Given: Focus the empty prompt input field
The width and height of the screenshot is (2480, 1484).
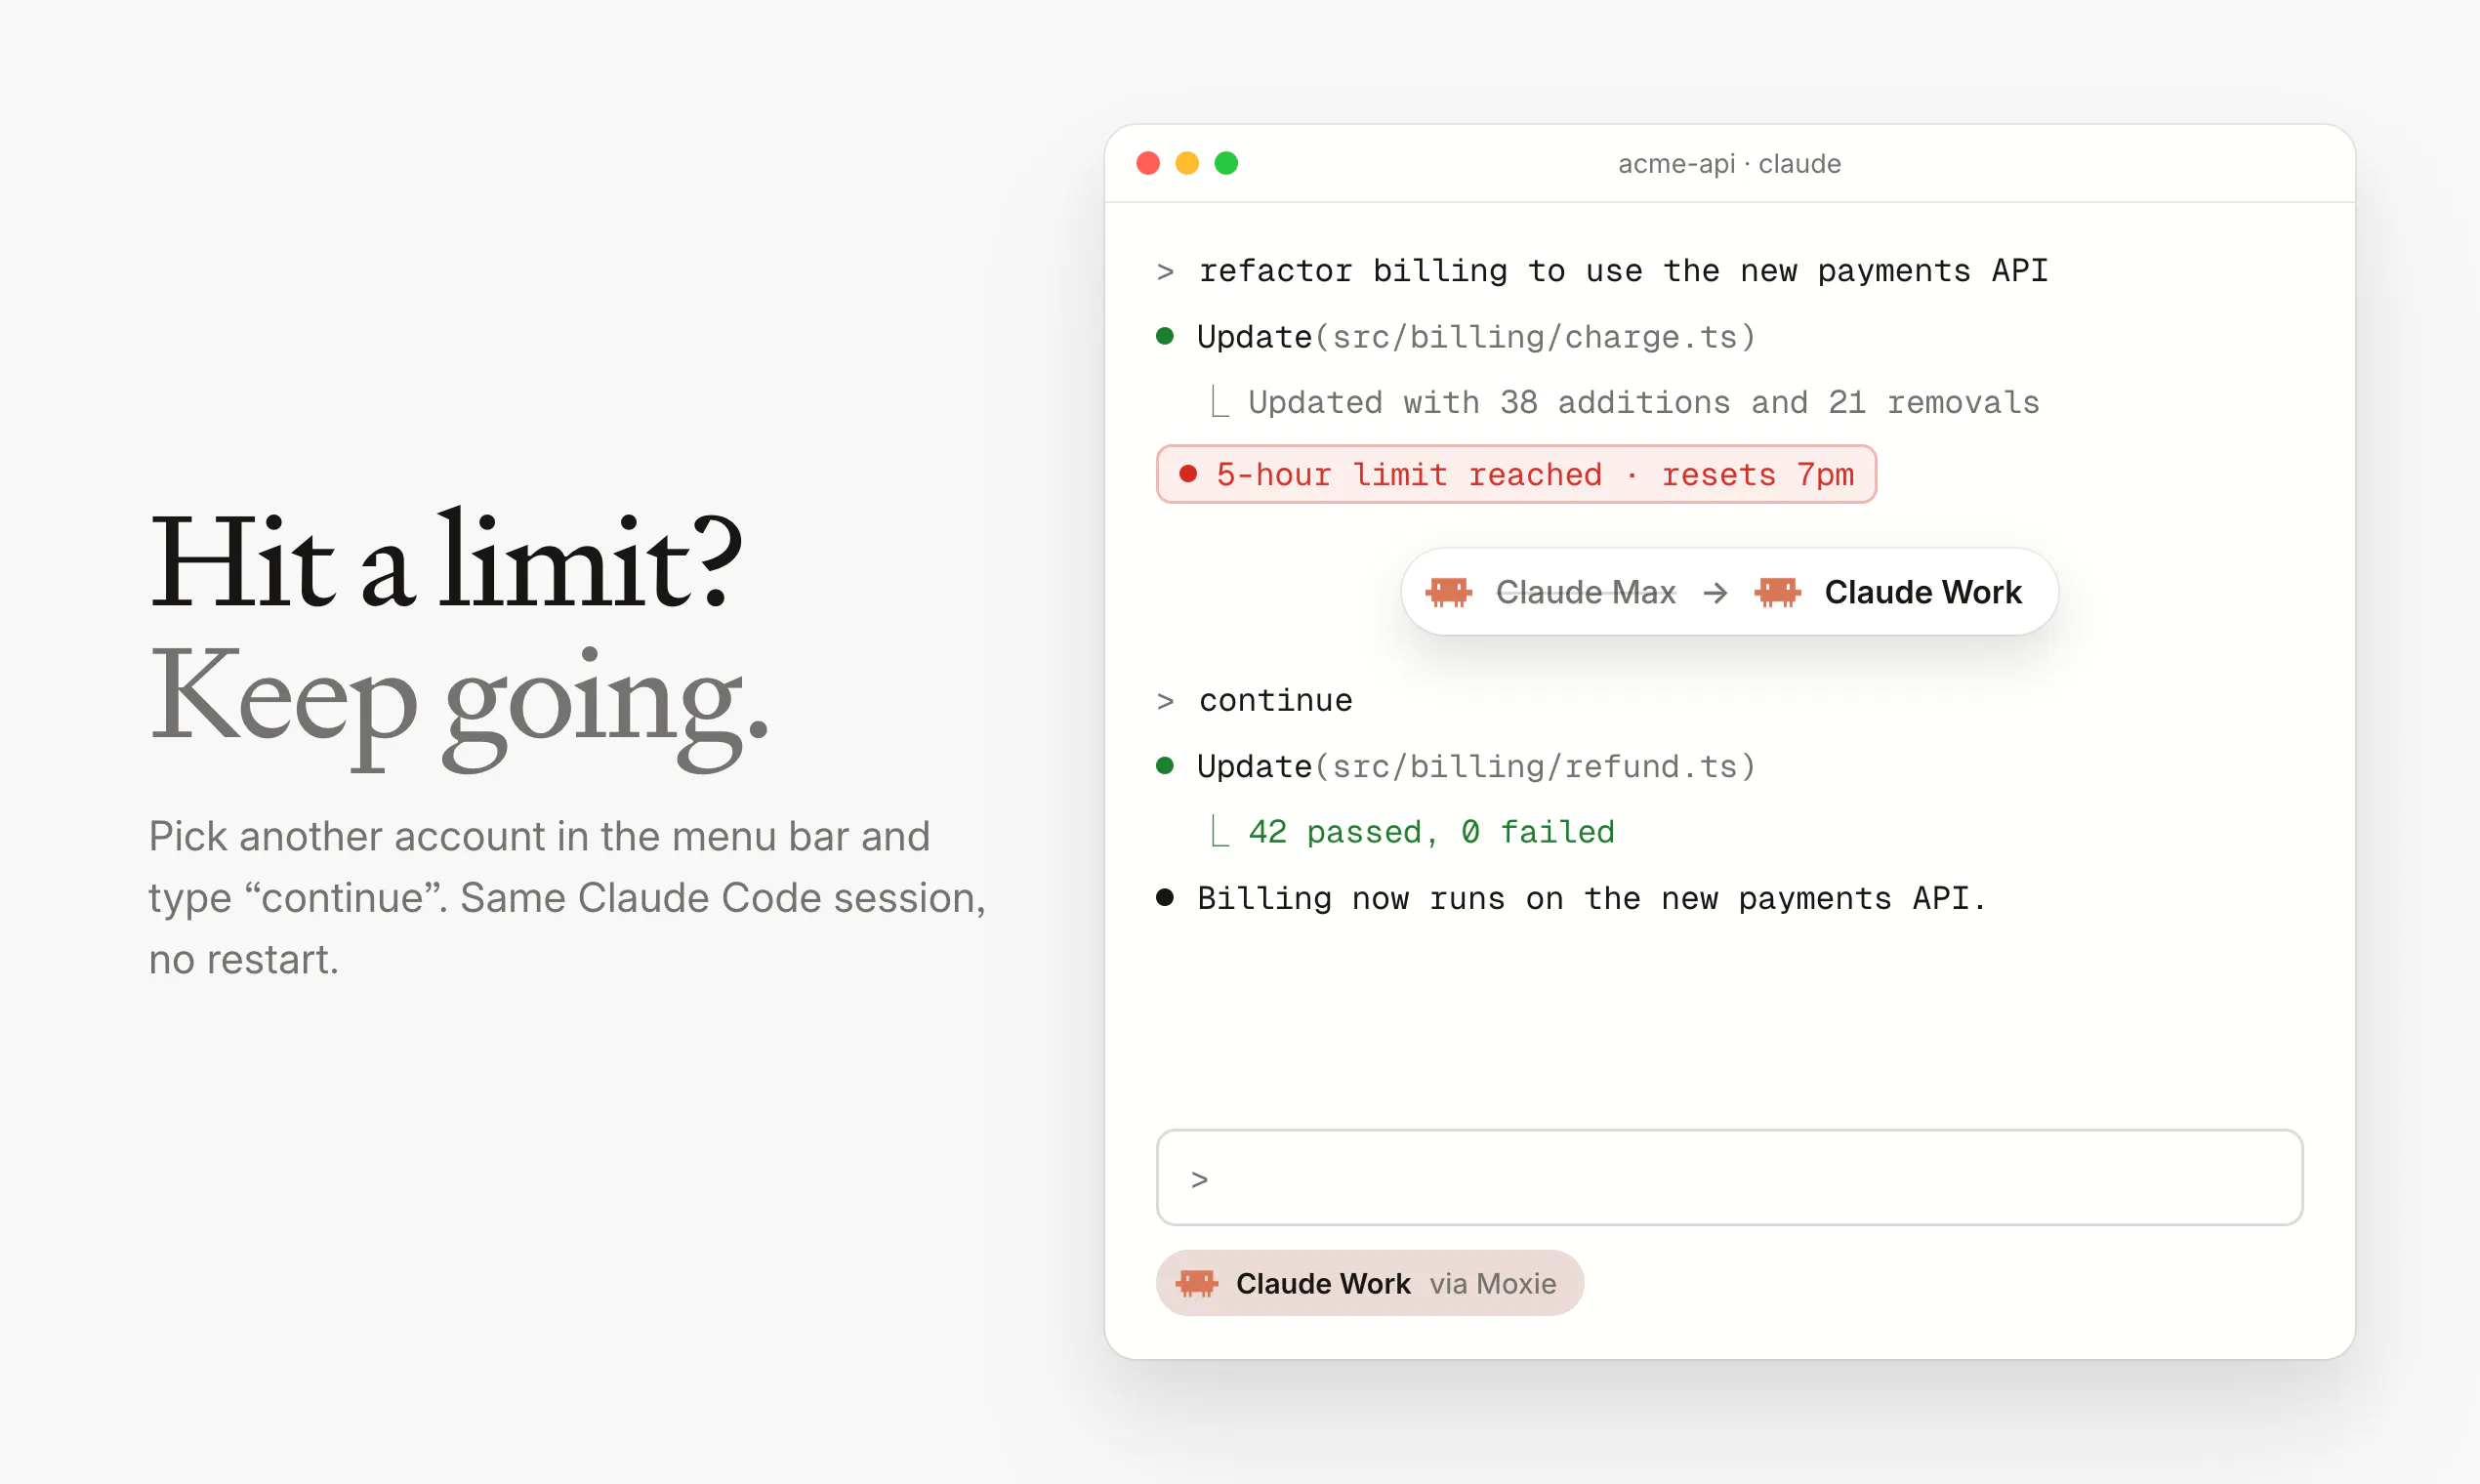Looking at the screenshot, I should click(x=1729, y=1178).
